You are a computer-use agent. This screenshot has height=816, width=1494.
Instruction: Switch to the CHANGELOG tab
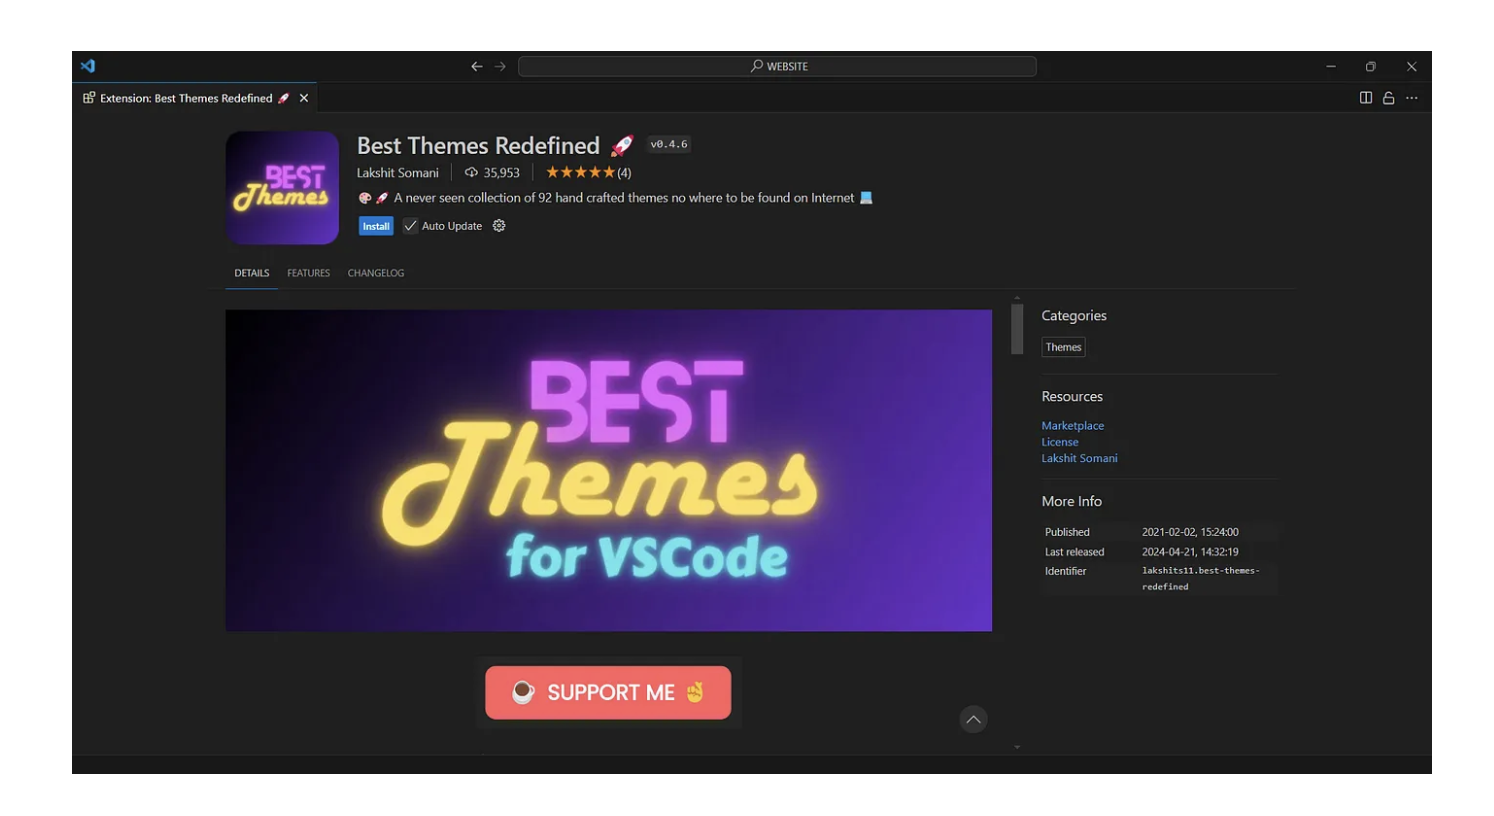(376, 273)
